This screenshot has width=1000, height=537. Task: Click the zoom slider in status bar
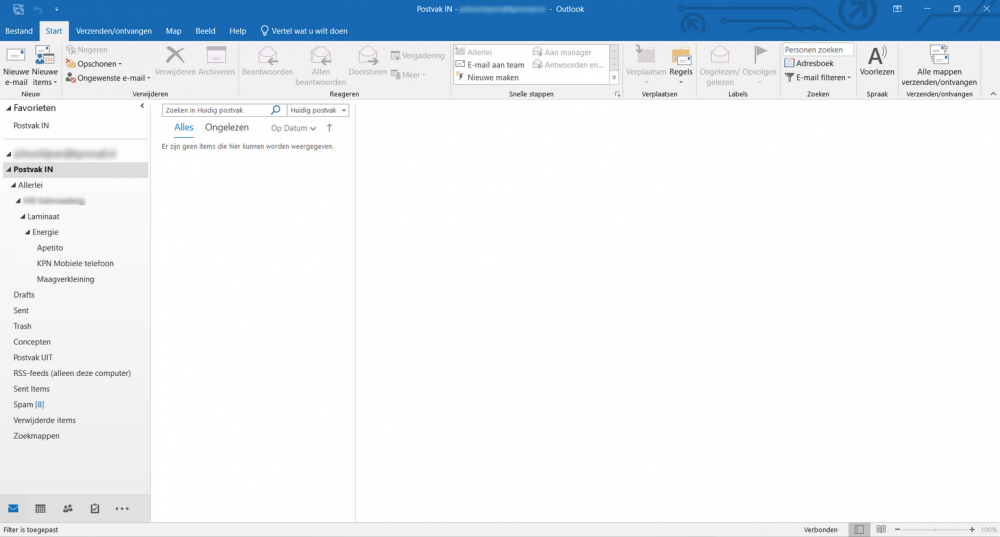click(x=933, y=529)
